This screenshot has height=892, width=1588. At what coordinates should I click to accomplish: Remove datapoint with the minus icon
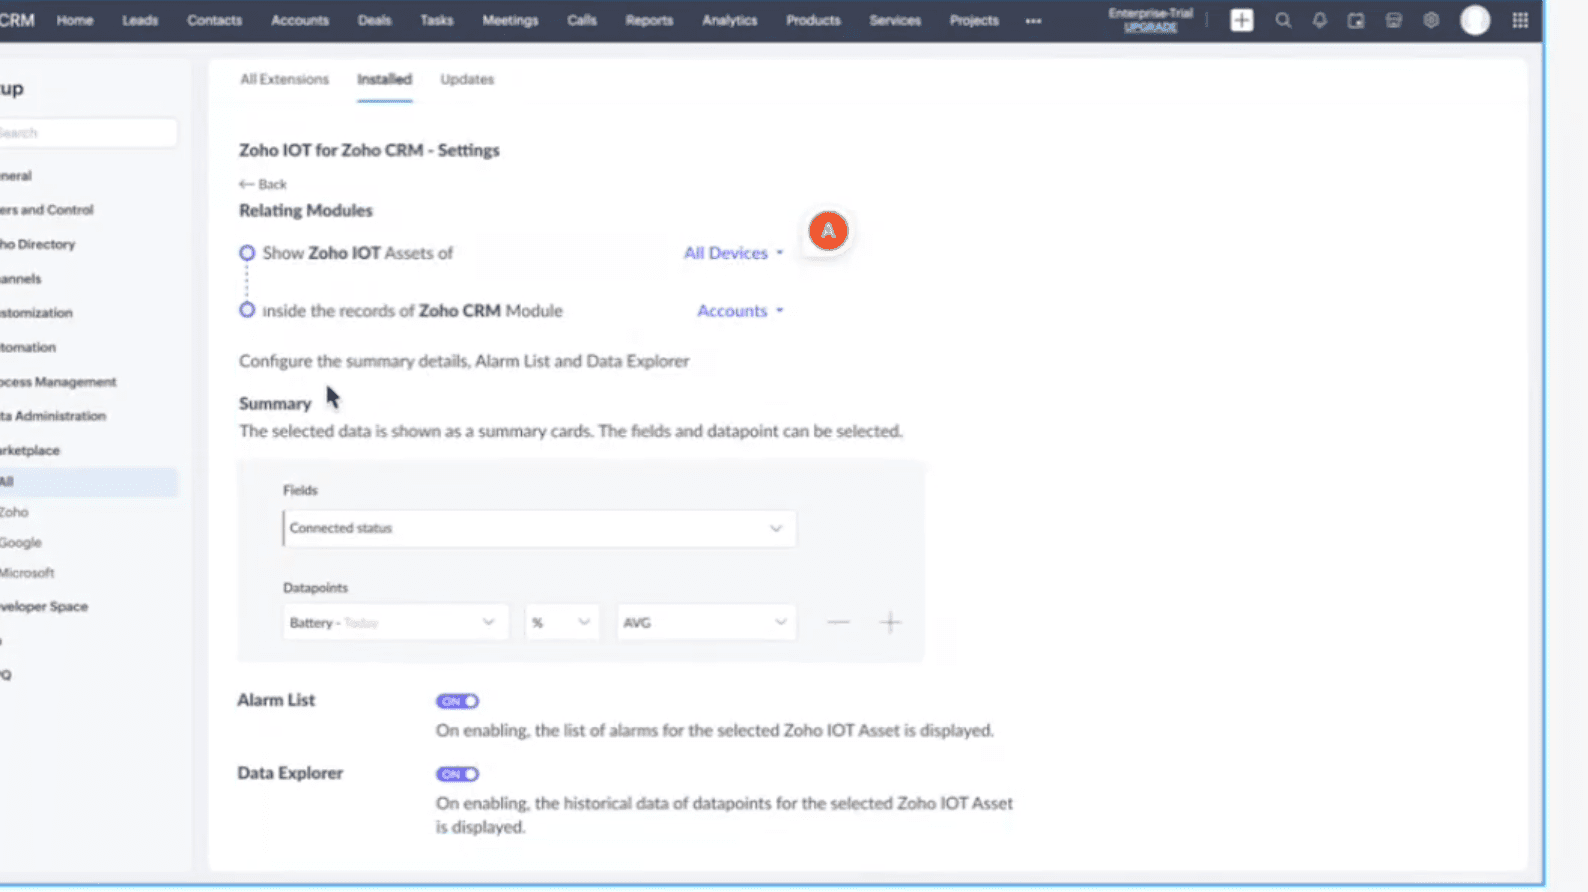(x=838, y=623)
